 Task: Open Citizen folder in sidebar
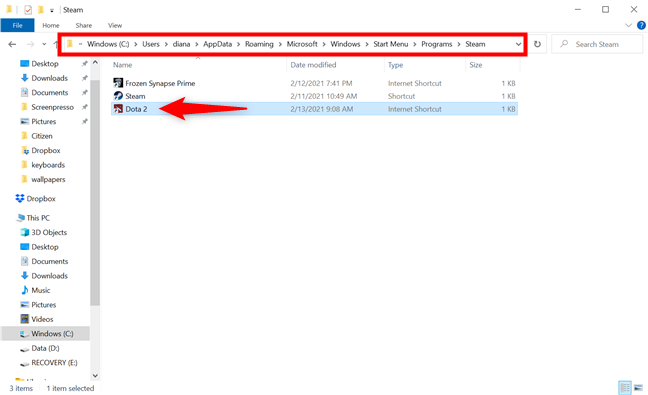(41, 136)
